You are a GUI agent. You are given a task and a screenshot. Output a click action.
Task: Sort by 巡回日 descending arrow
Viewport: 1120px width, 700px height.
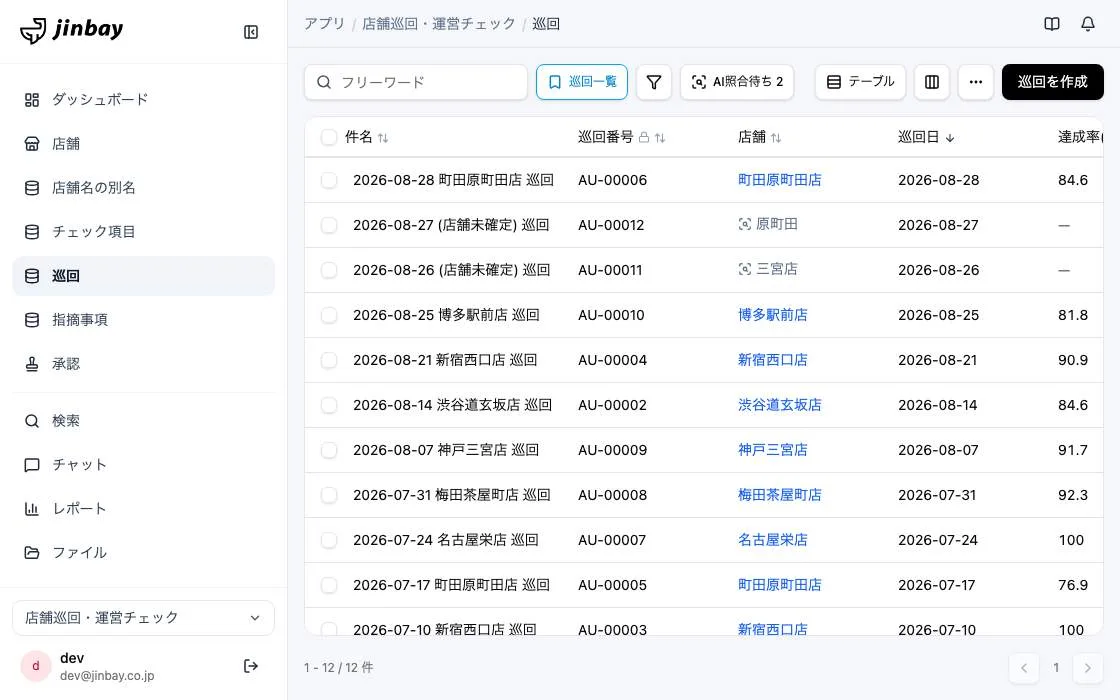tap(949, 138)
